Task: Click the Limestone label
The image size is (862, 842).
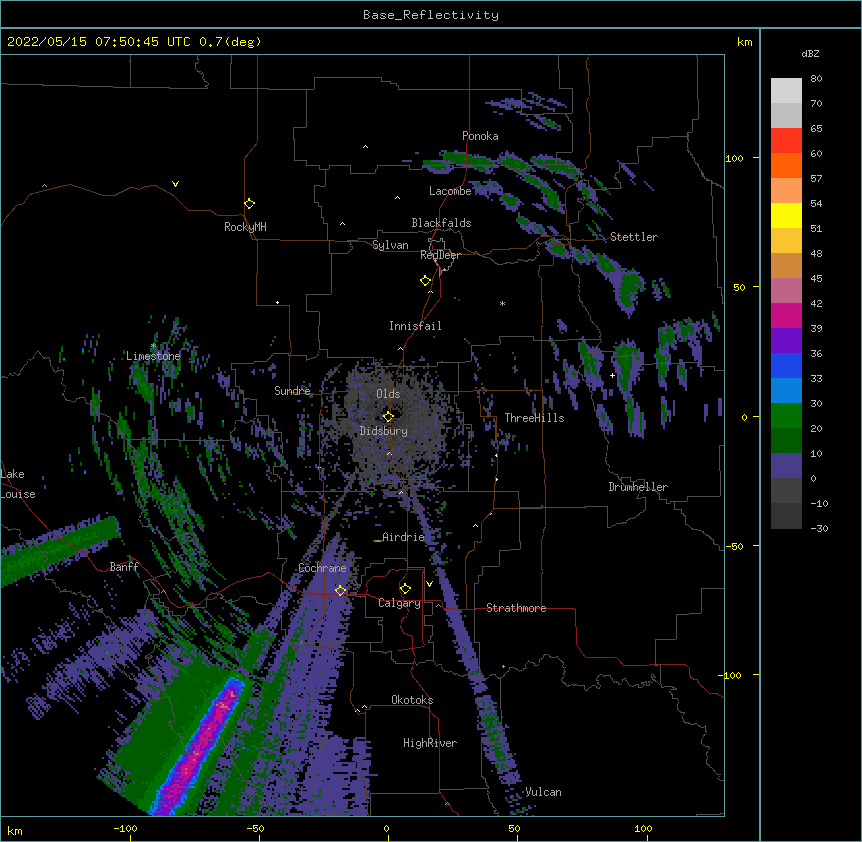Action: [x=153, y=356]
